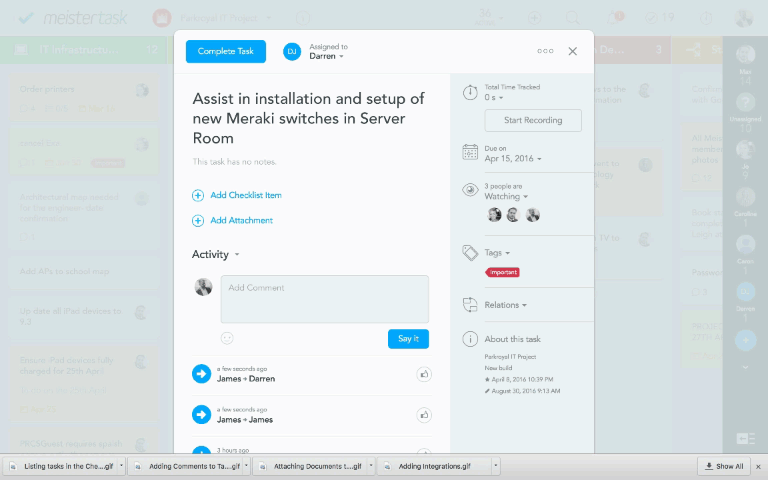Click the Say it button
Viewport: 768px width, 480px height.
point(408,339)
